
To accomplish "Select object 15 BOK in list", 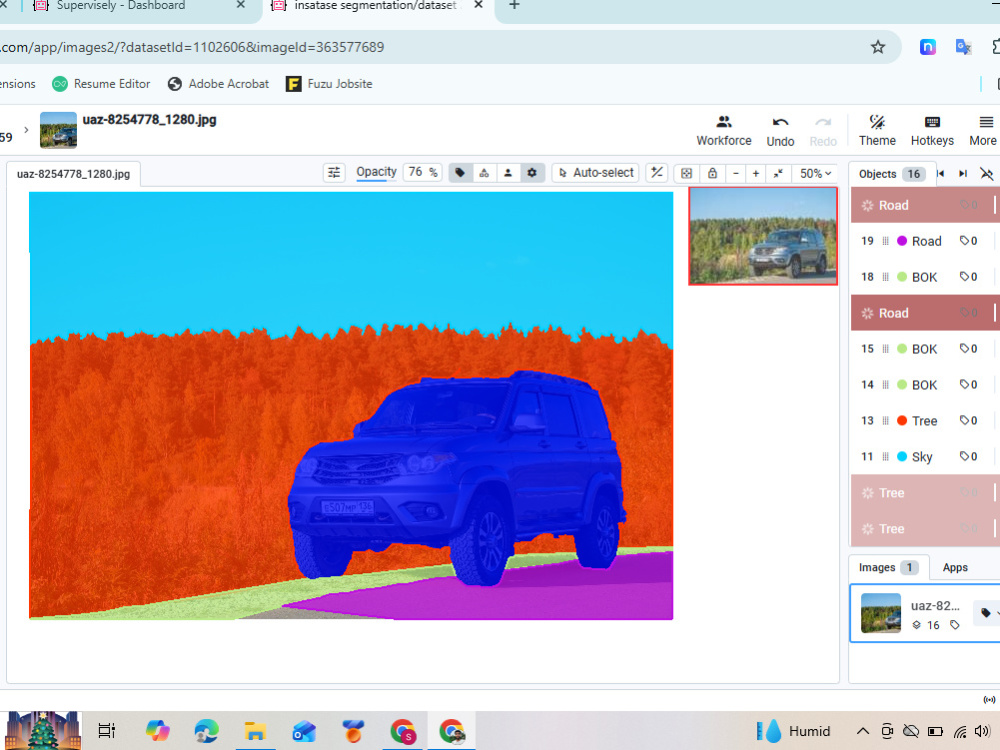I will [x=925, y=349].
